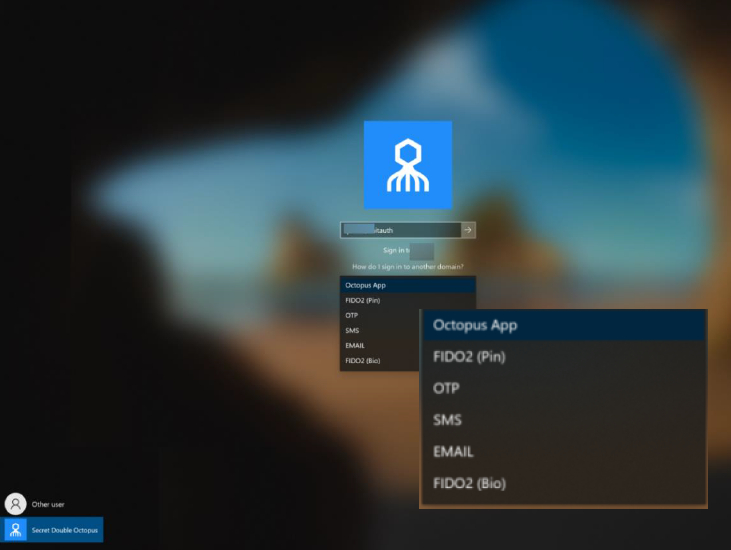Click the Secret Double Octopus logo tile
731x550 pixels.
(x=408, y=165)
